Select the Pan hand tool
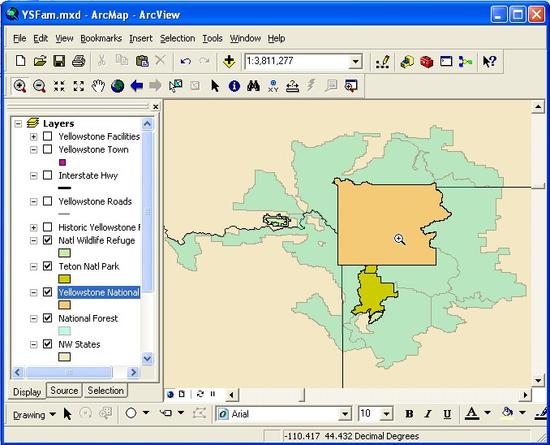This screenshot has height=445, width=550. click(x=98, y=86)
